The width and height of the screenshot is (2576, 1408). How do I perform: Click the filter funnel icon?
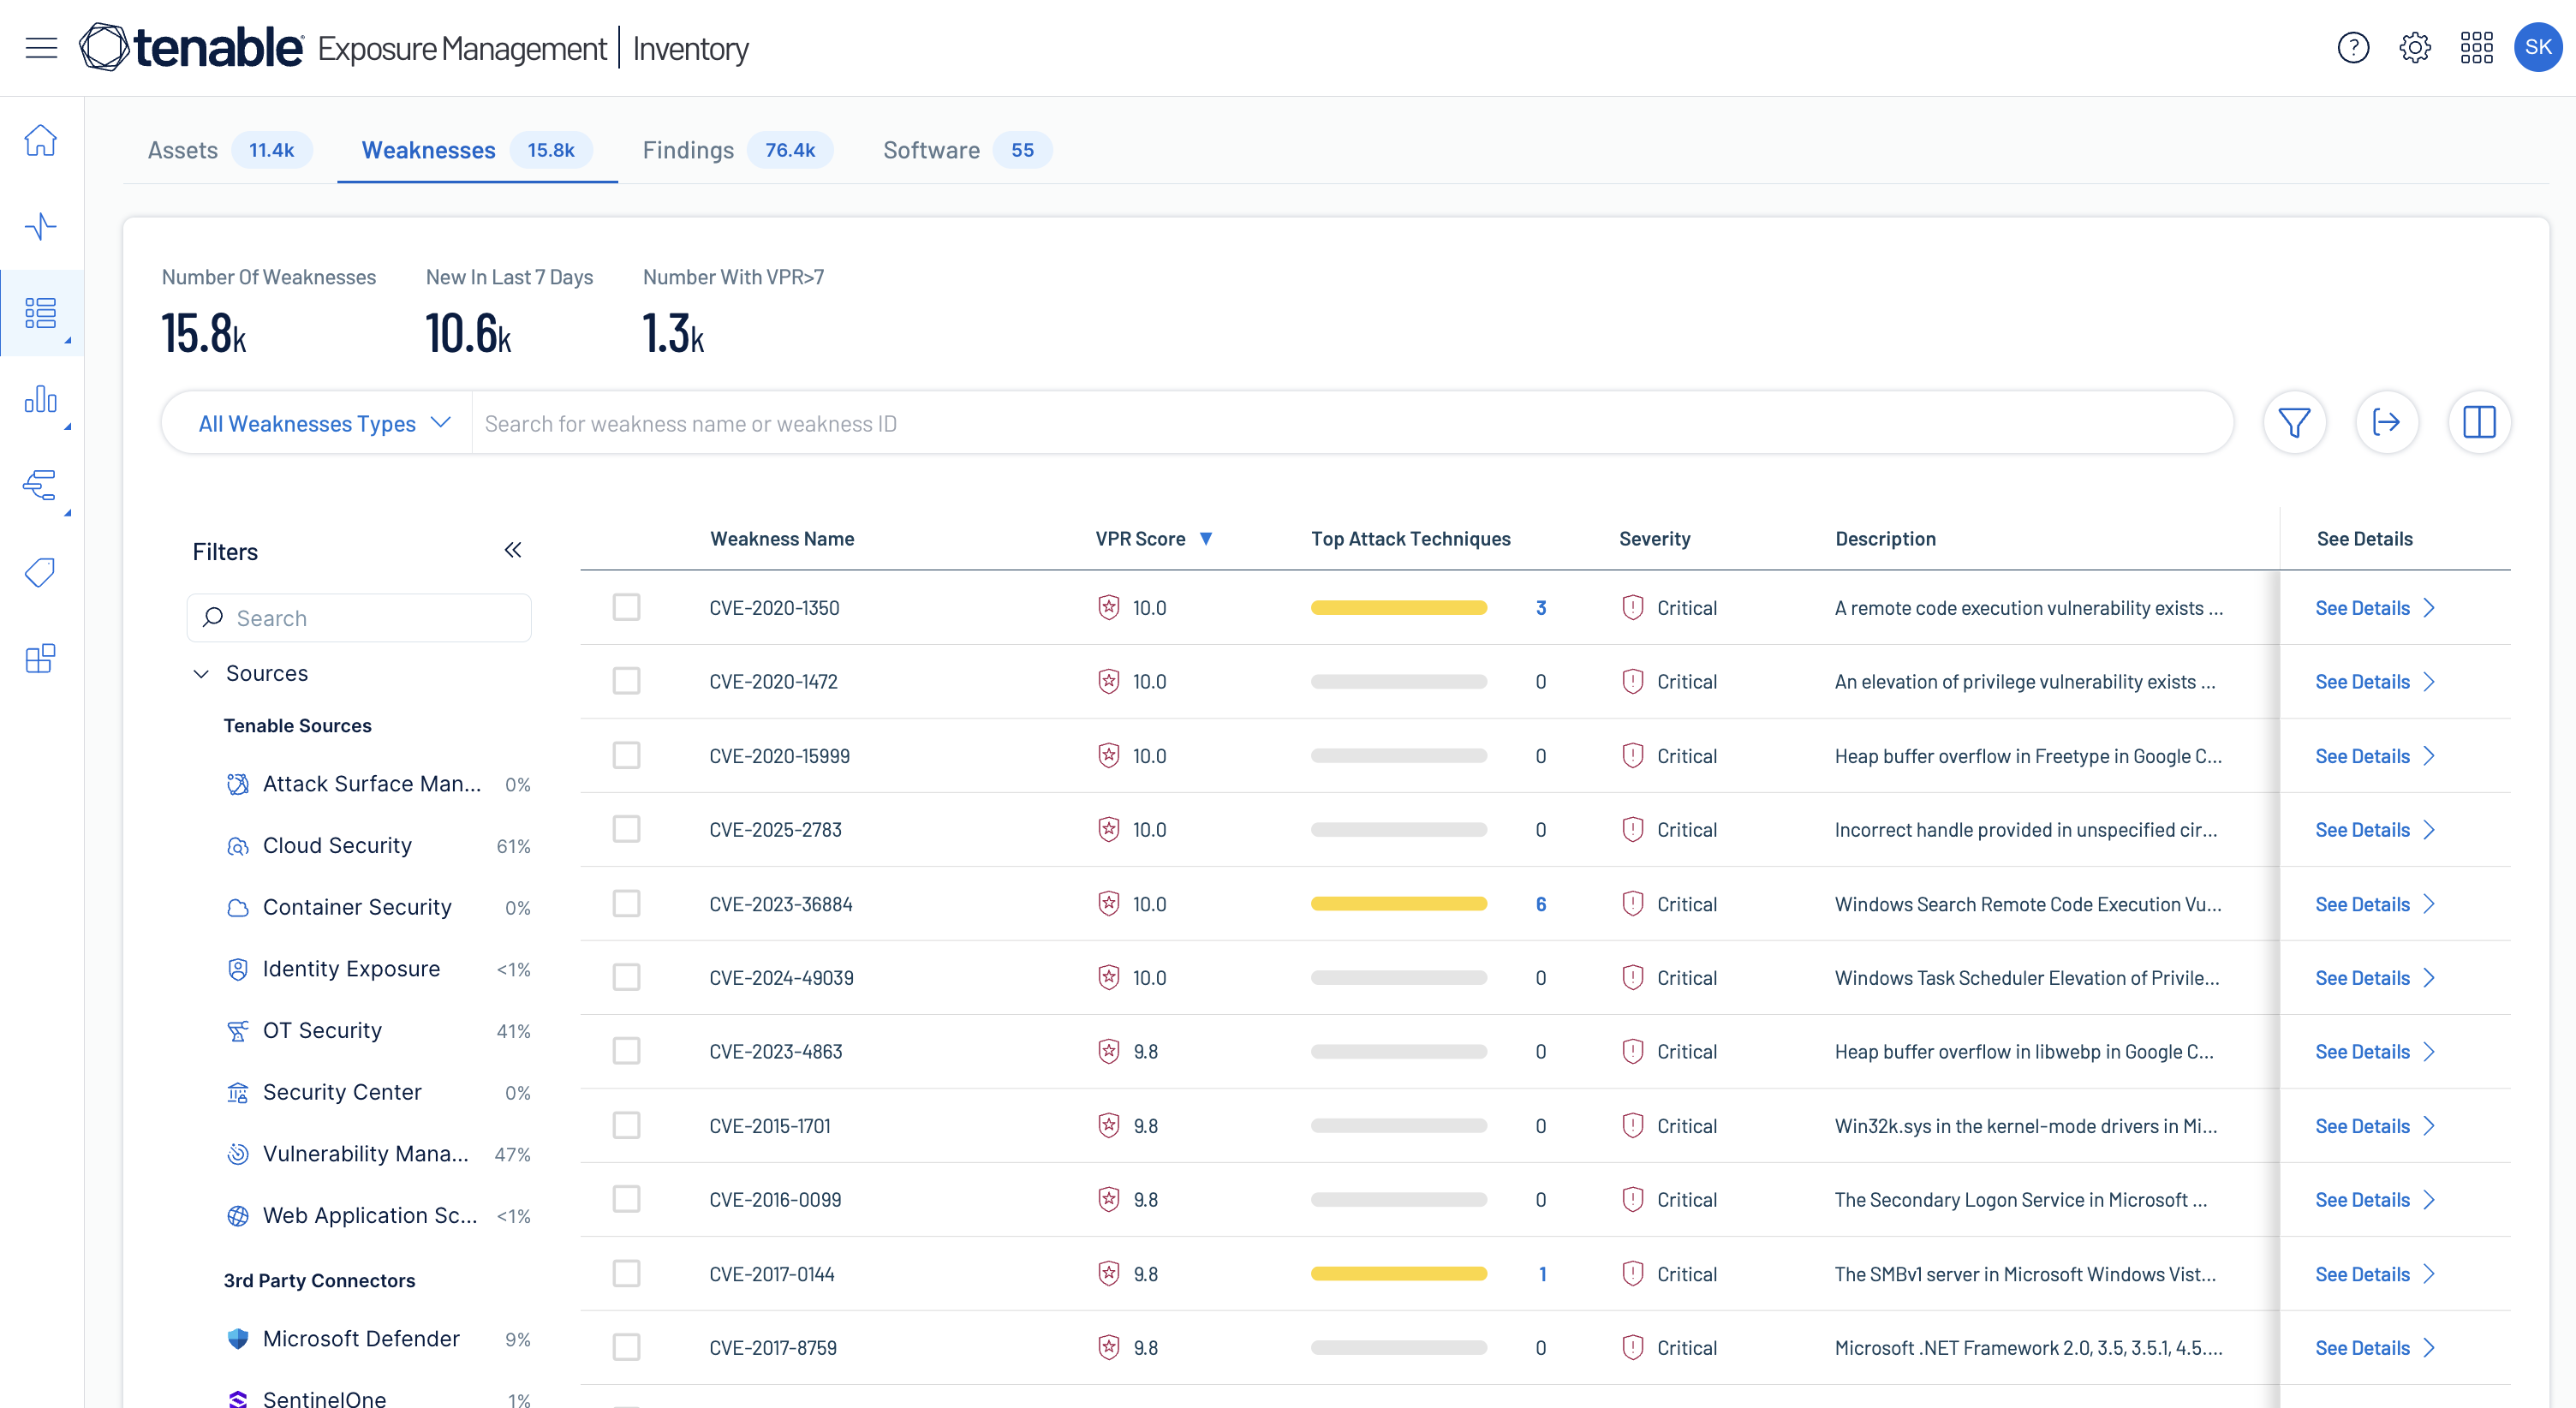2294,423
